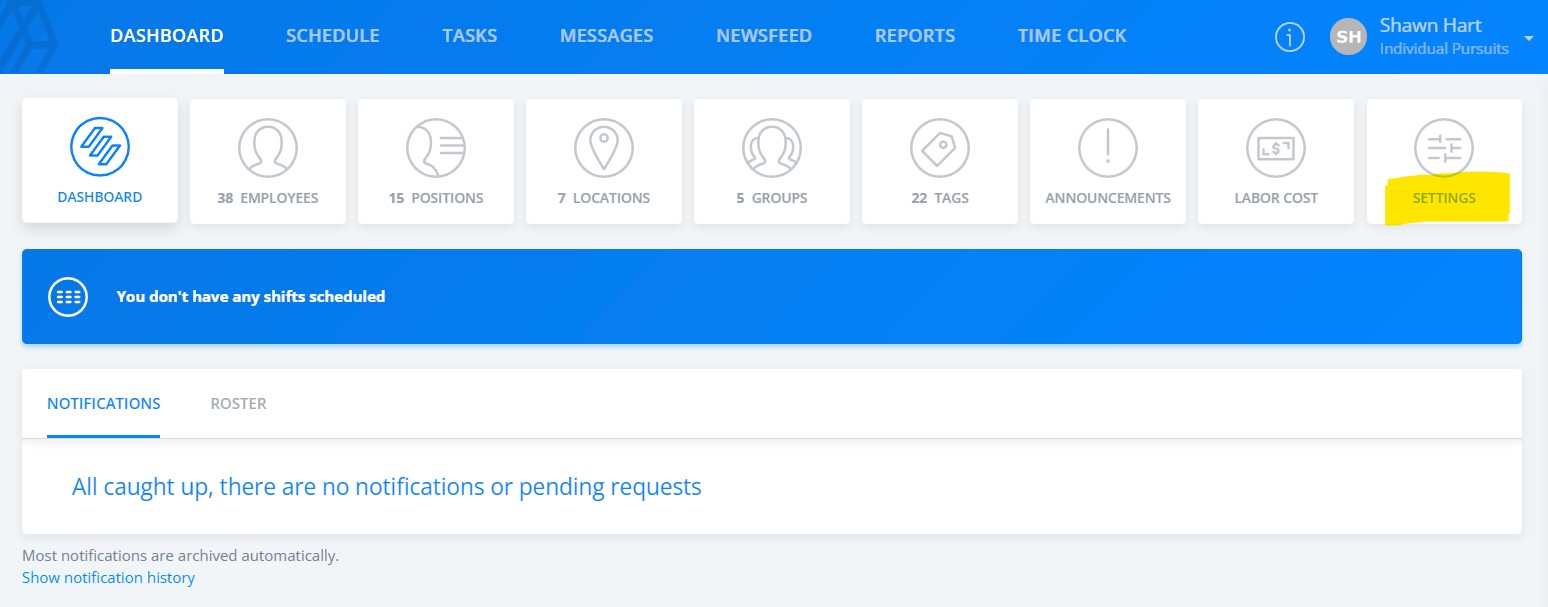Click 'All caught up' notifications message
The width and height of the screenshot is (1548, 607).
coord(387,487)
